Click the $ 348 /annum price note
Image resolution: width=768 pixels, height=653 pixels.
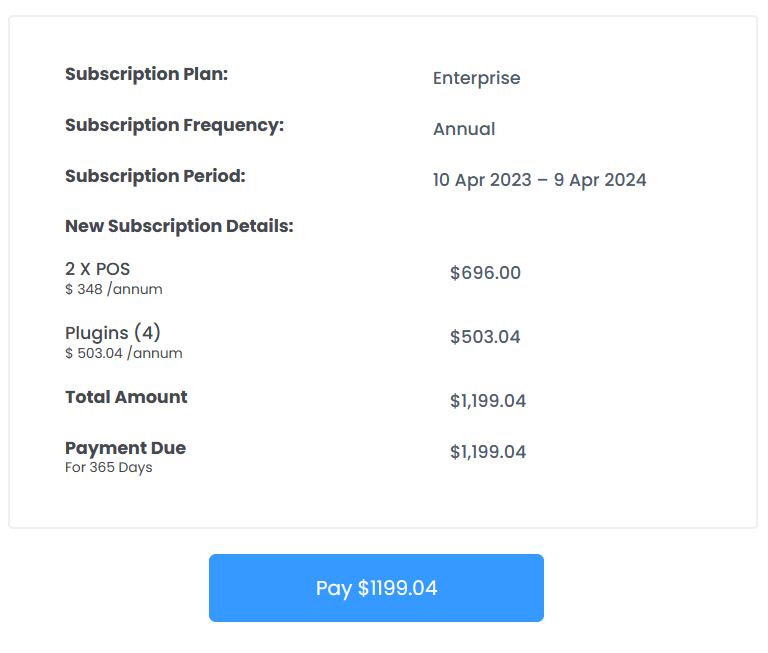[x=113, y=289]
